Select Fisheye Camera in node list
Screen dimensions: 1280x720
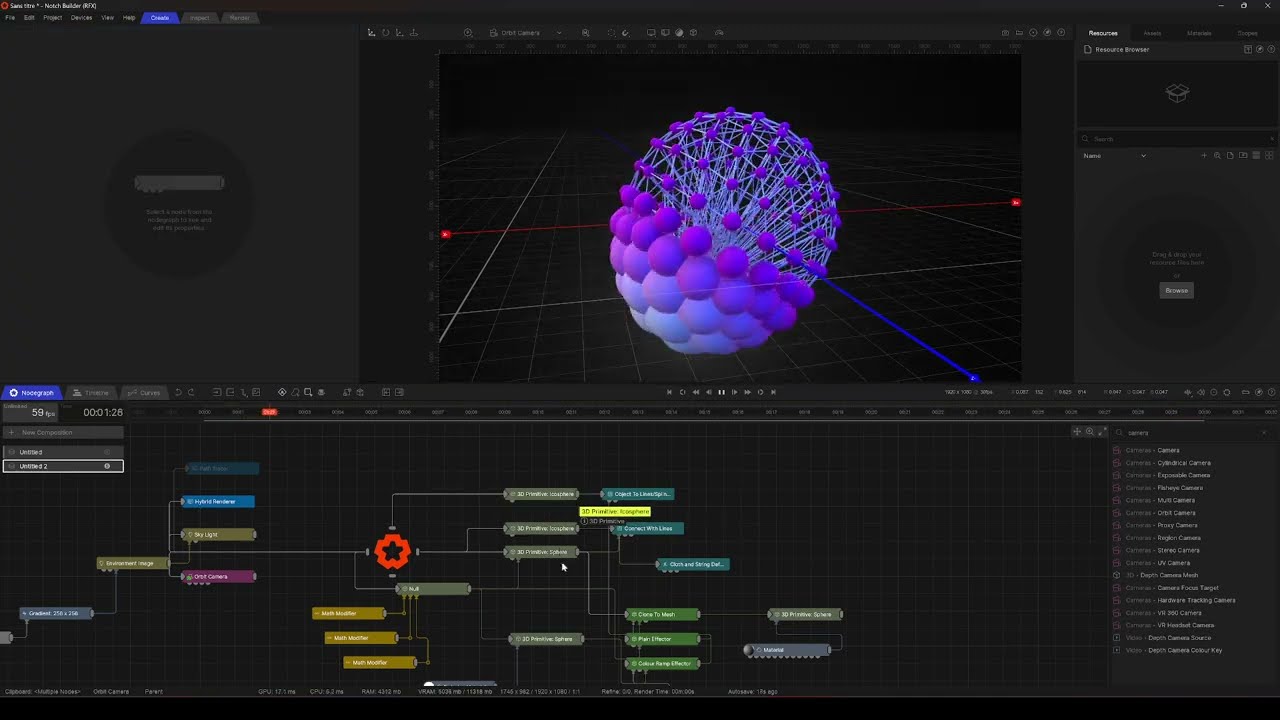tap(1164, 488)
